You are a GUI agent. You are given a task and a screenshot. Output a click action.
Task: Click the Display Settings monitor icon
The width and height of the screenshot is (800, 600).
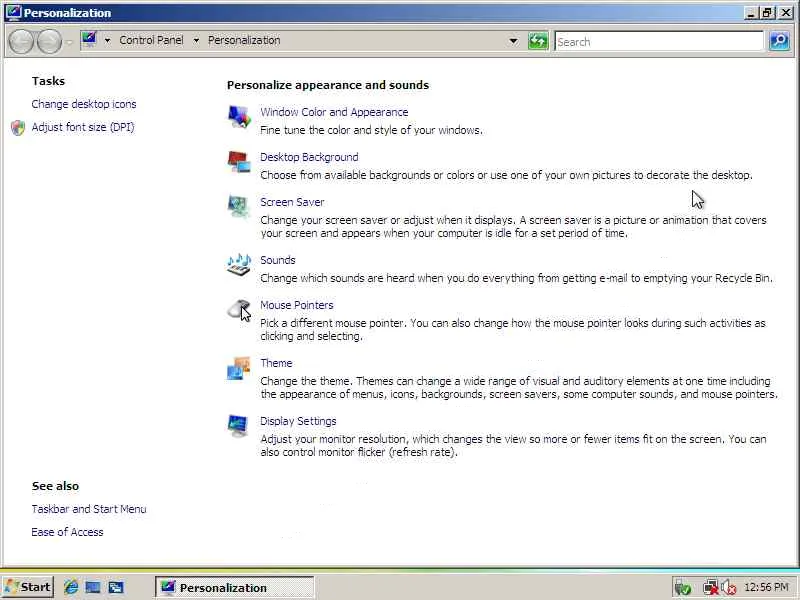tap(239, 426)
